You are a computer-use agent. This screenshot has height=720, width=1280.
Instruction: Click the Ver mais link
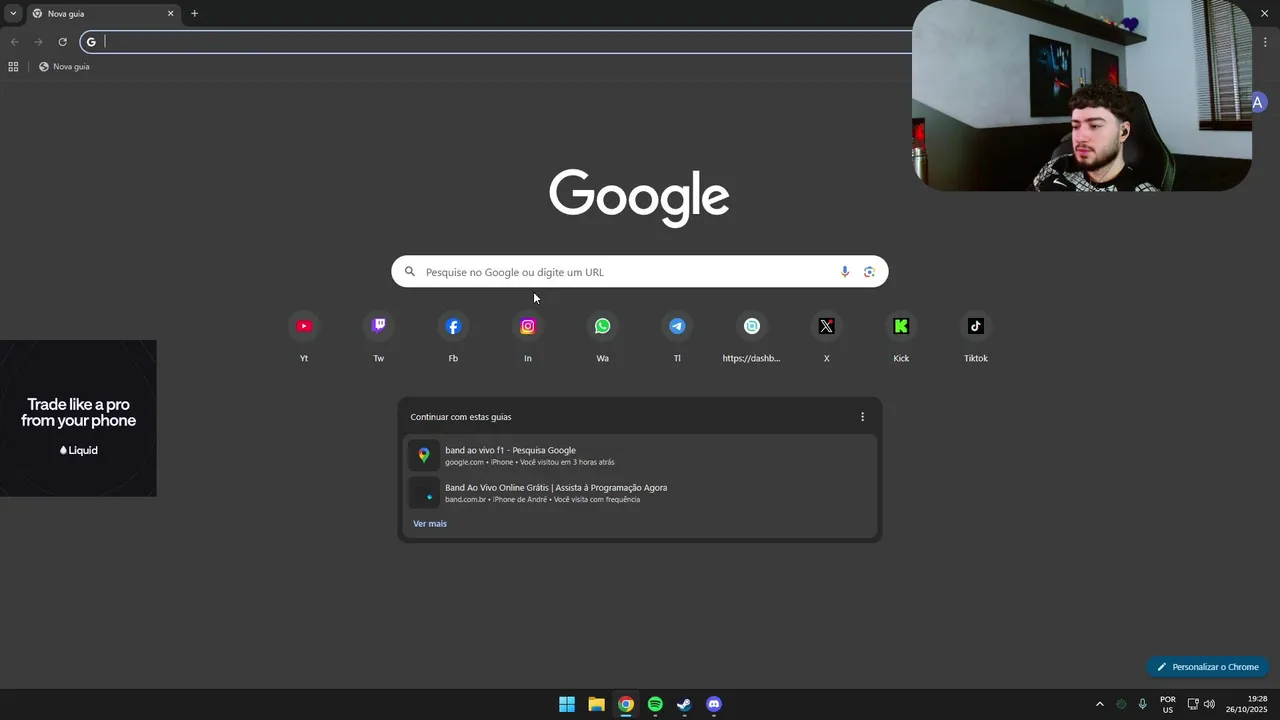pyautogui.click(x=430, y=524)
